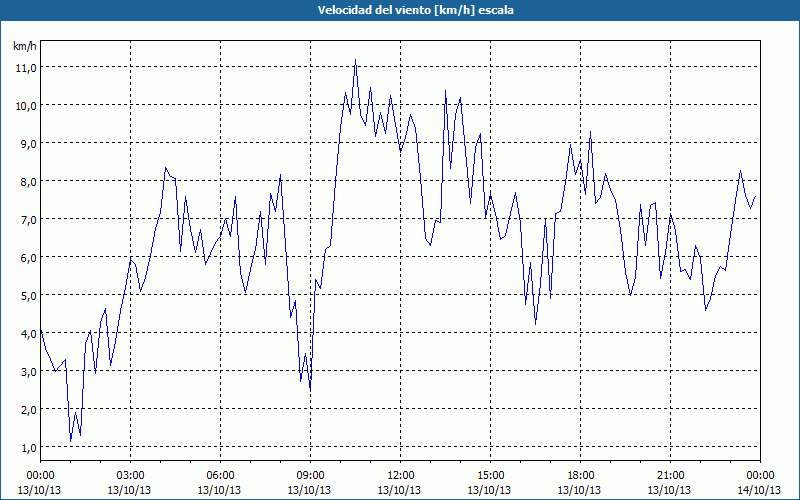Screen dimensions: 800x500
Task: Click the 7,0 y-axis label
Action: (28, 219)
